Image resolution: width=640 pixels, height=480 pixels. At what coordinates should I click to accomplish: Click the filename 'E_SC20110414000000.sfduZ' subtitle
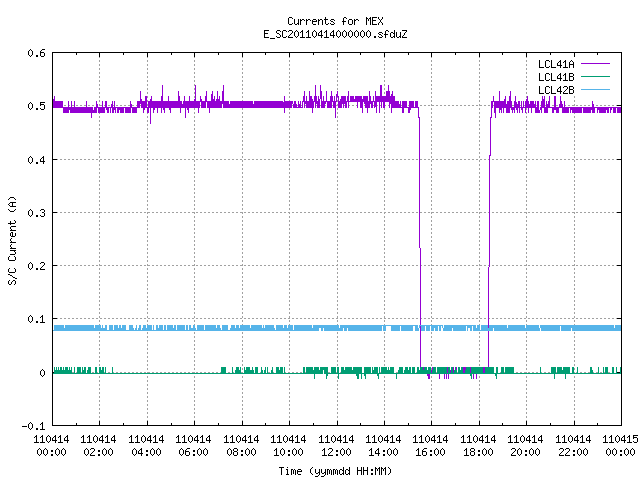(x=335, y=34)
